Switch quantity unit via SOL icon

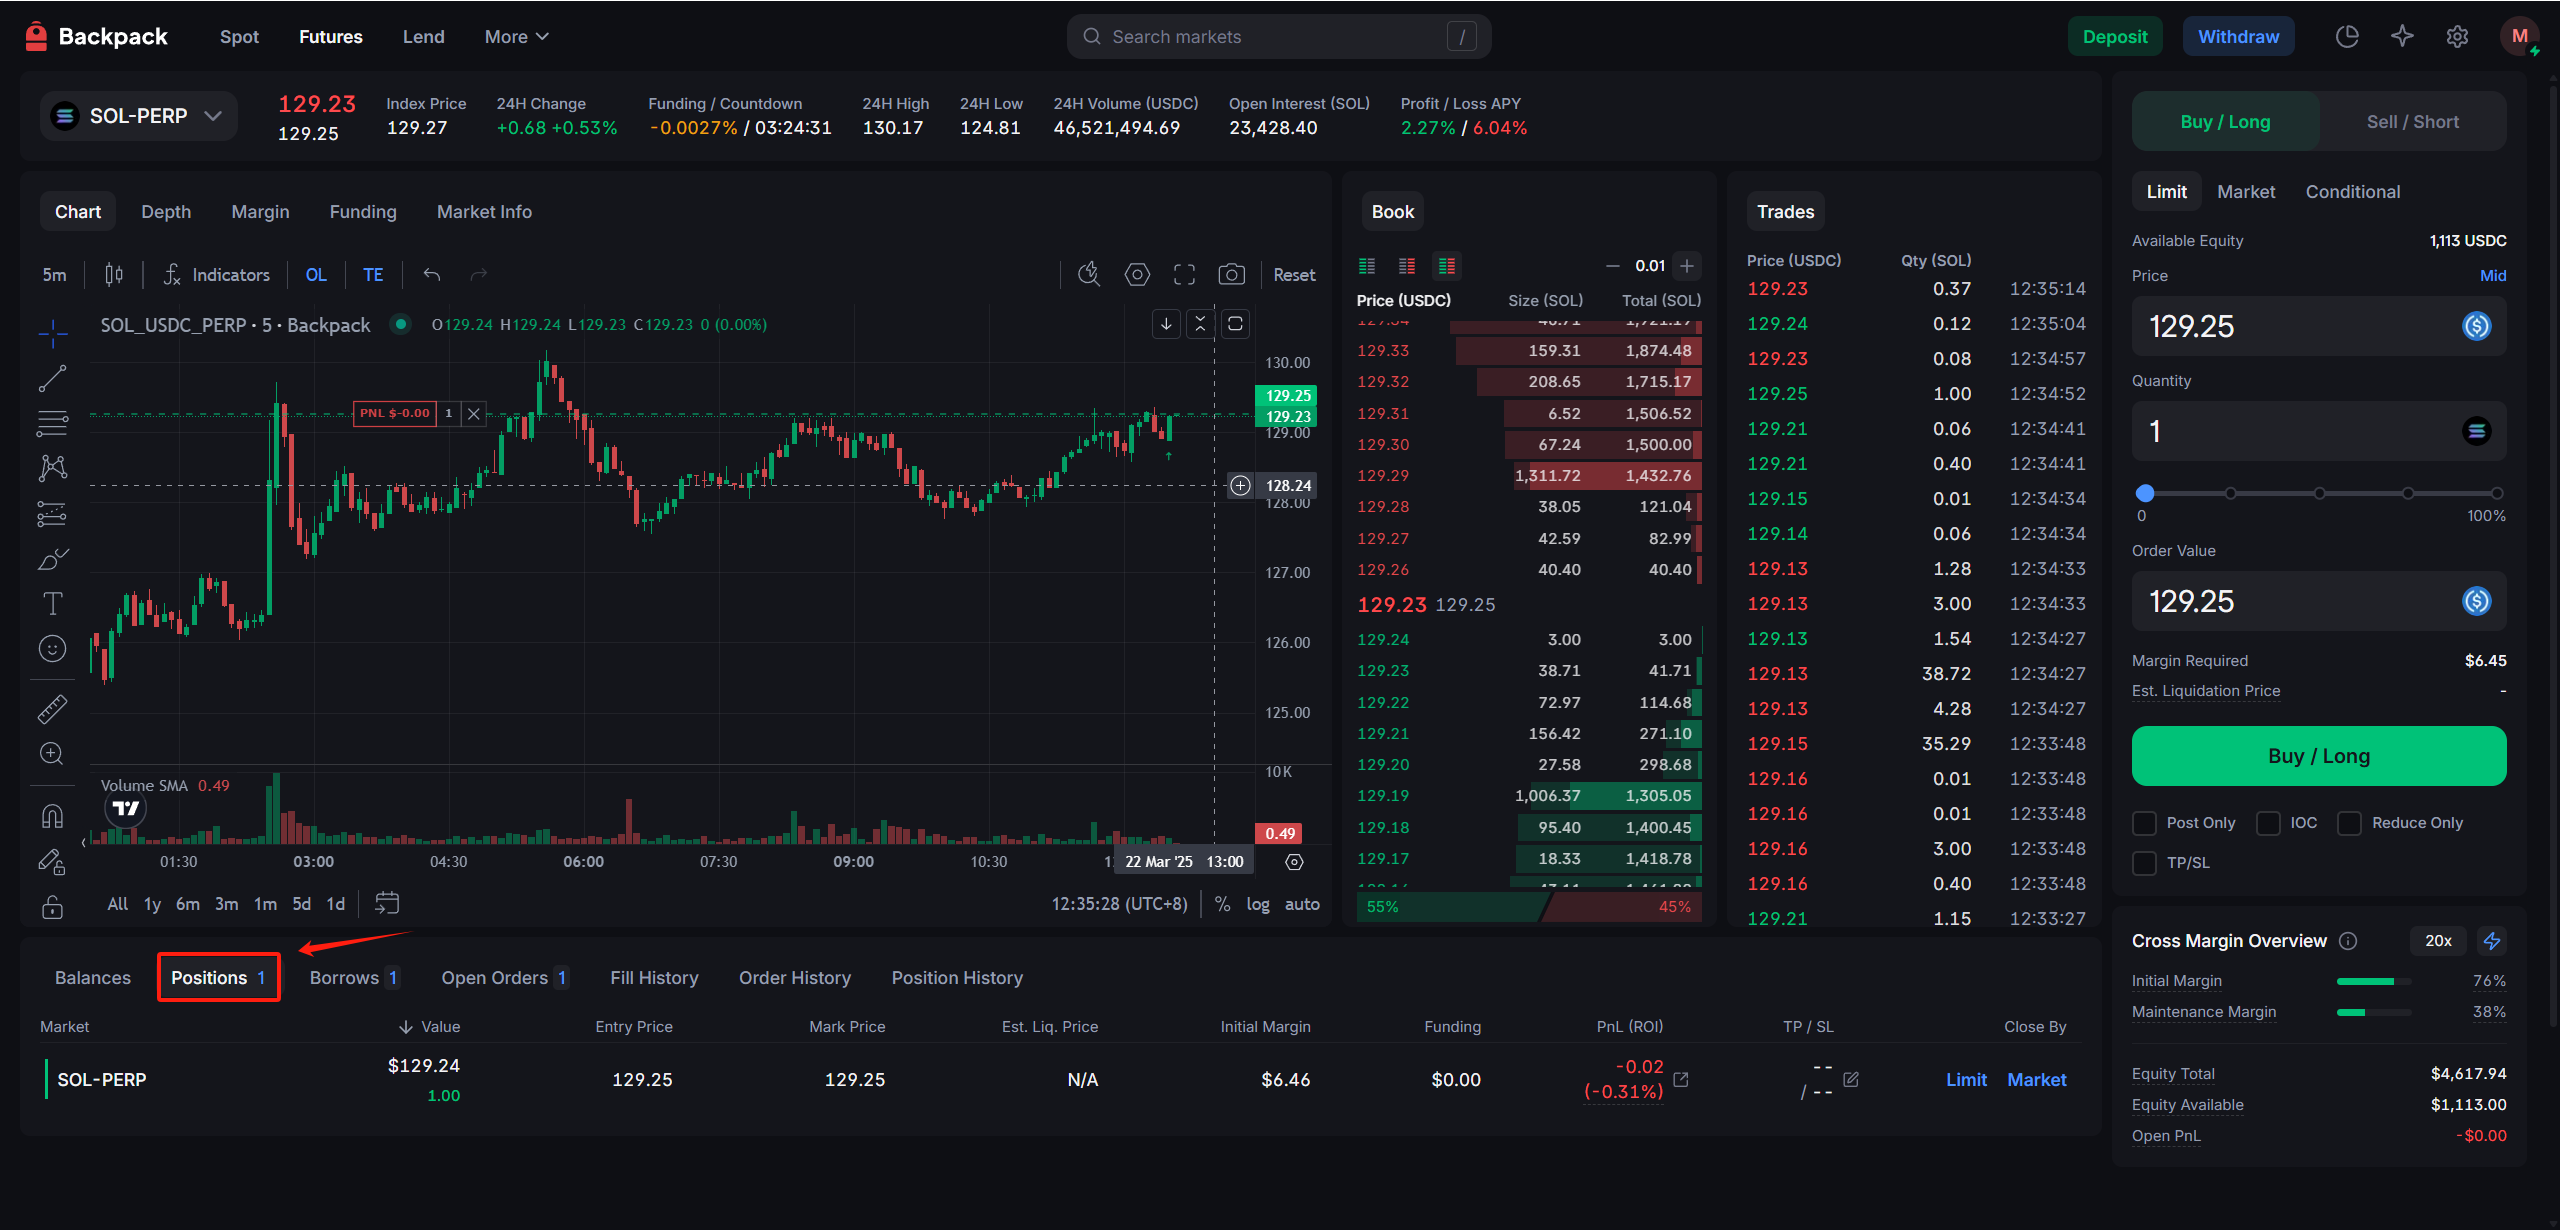(2477, 431)
